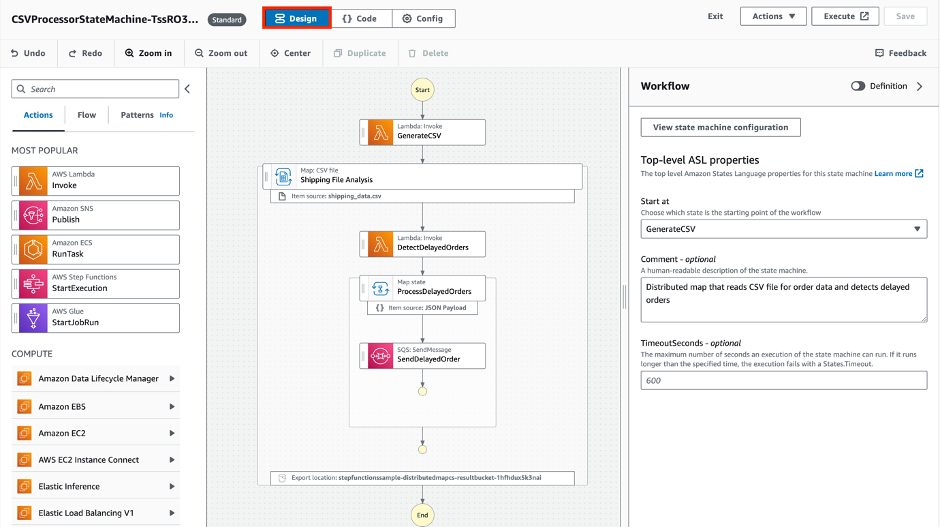The image size is (941, 527).
Task: Select the Patterns tab
Action: (x=137, y=115)
